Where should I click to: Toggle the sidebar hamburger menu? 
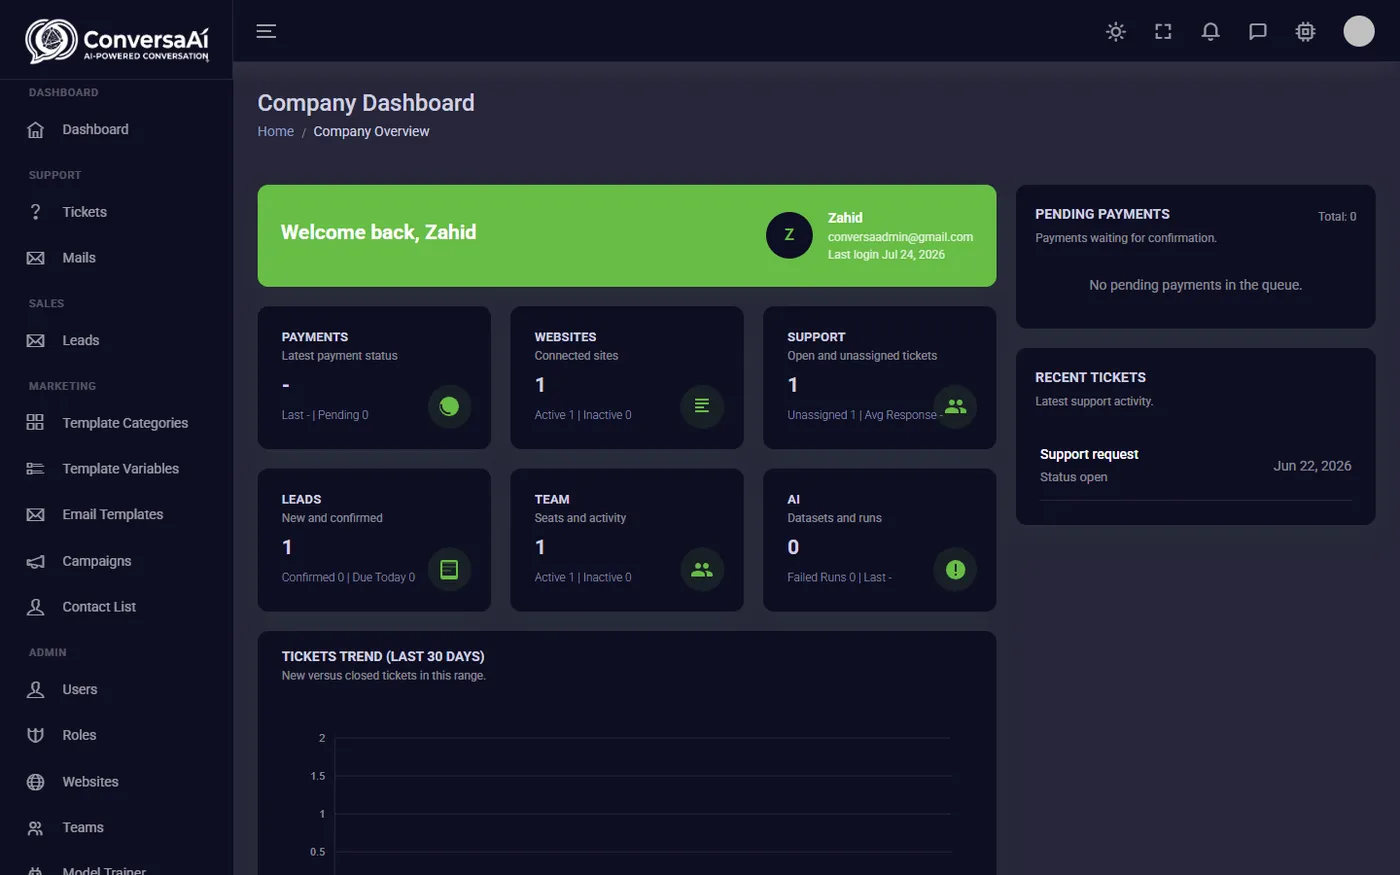click(x=266, y=31)
